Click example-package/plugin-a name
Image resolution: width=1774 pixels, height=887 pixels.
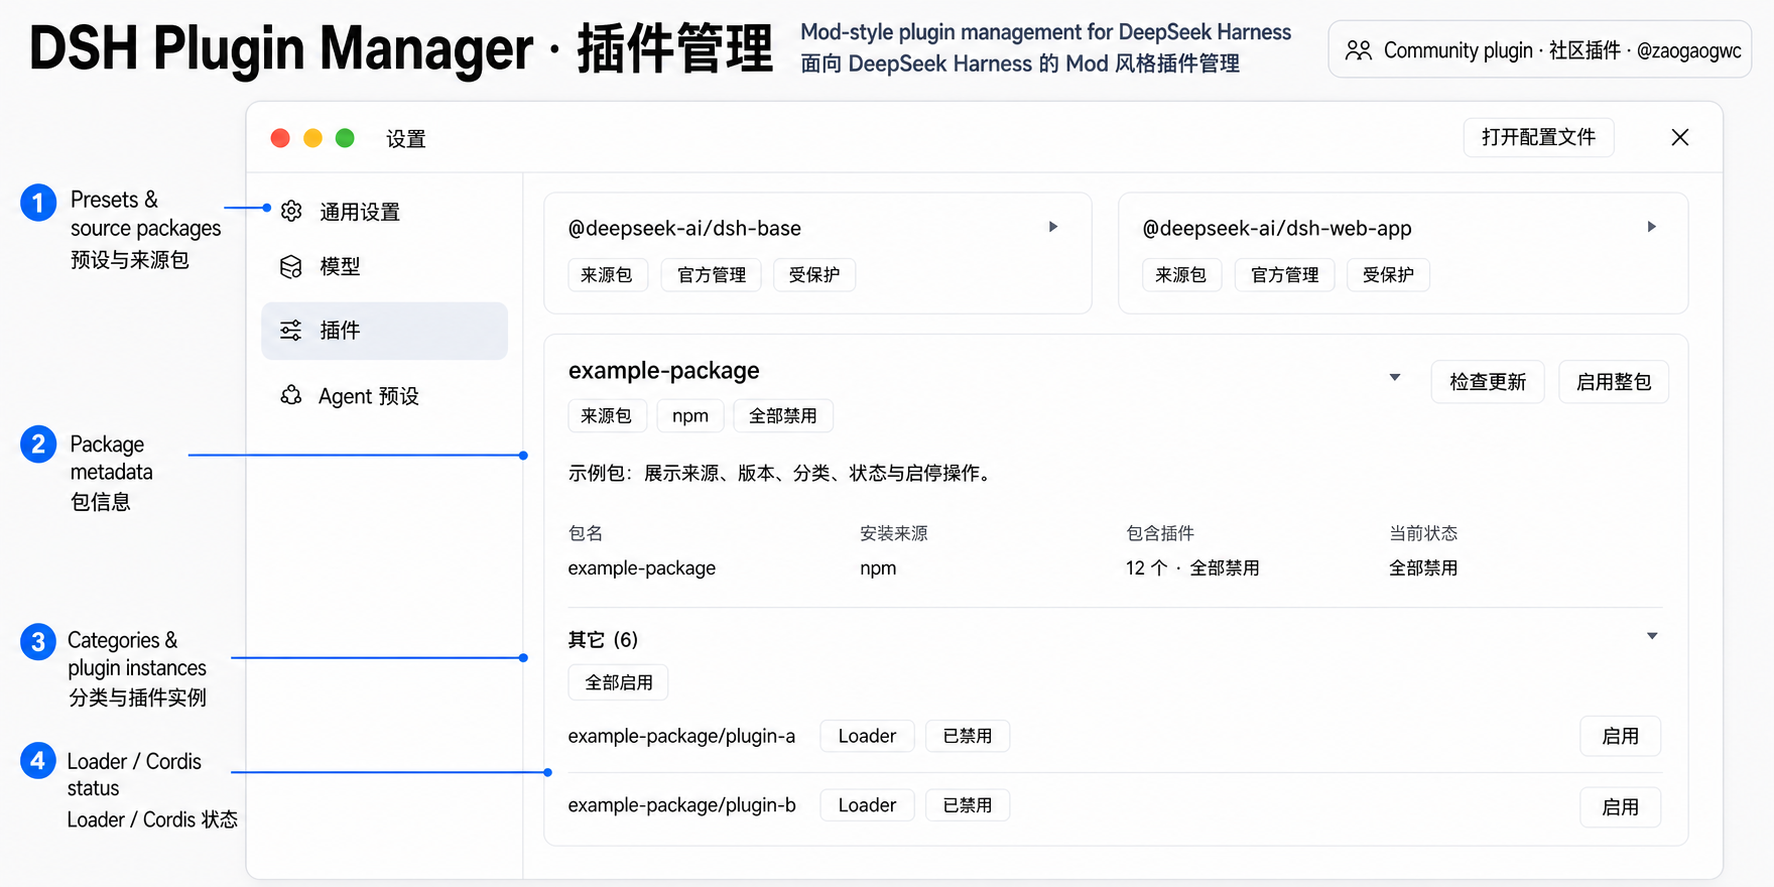tap(681, 737)
